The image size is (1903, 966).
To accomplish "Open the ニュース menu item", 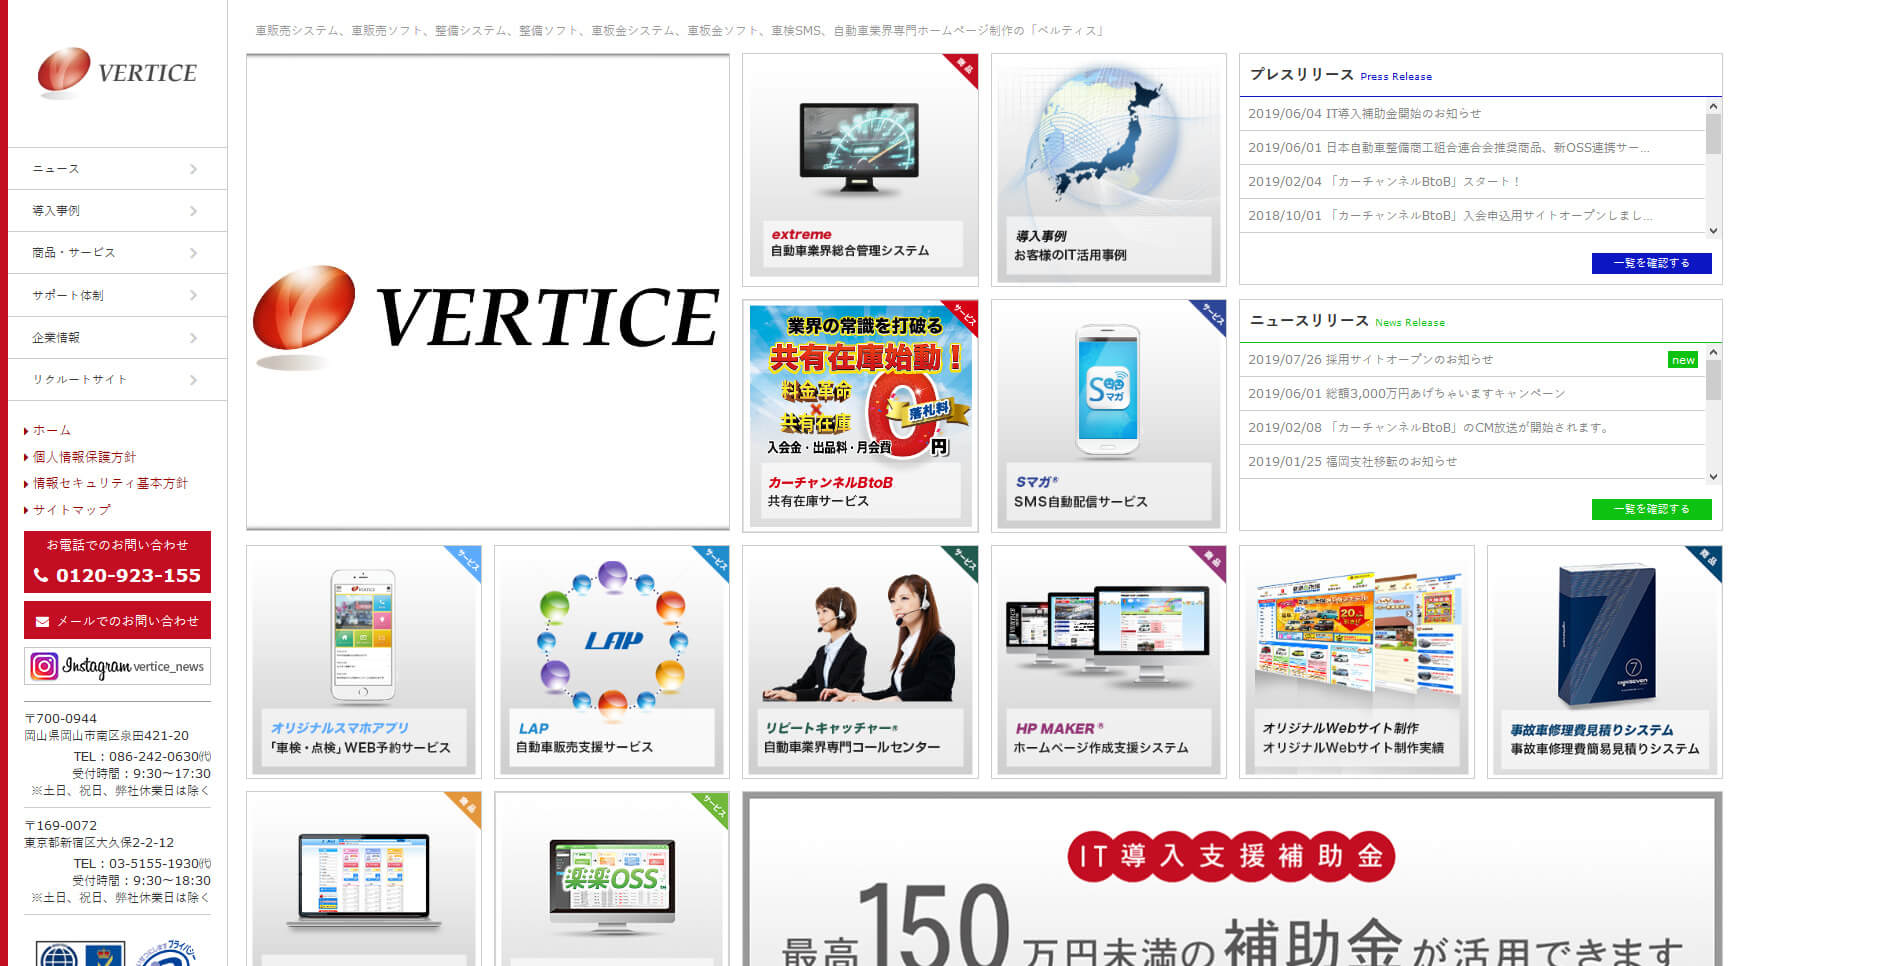I will tap(117, 169).
